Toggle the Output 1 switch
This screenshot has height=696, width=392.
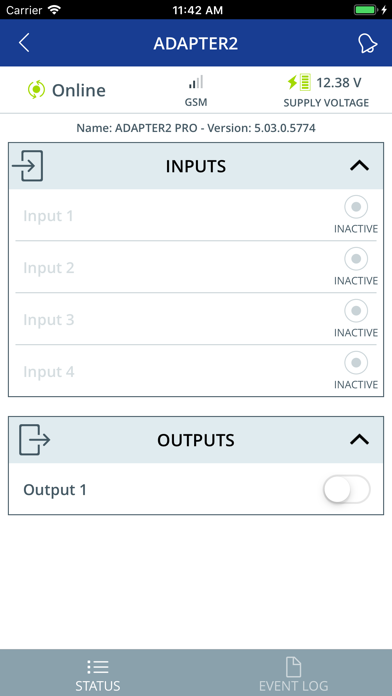[x=347, y=489]
